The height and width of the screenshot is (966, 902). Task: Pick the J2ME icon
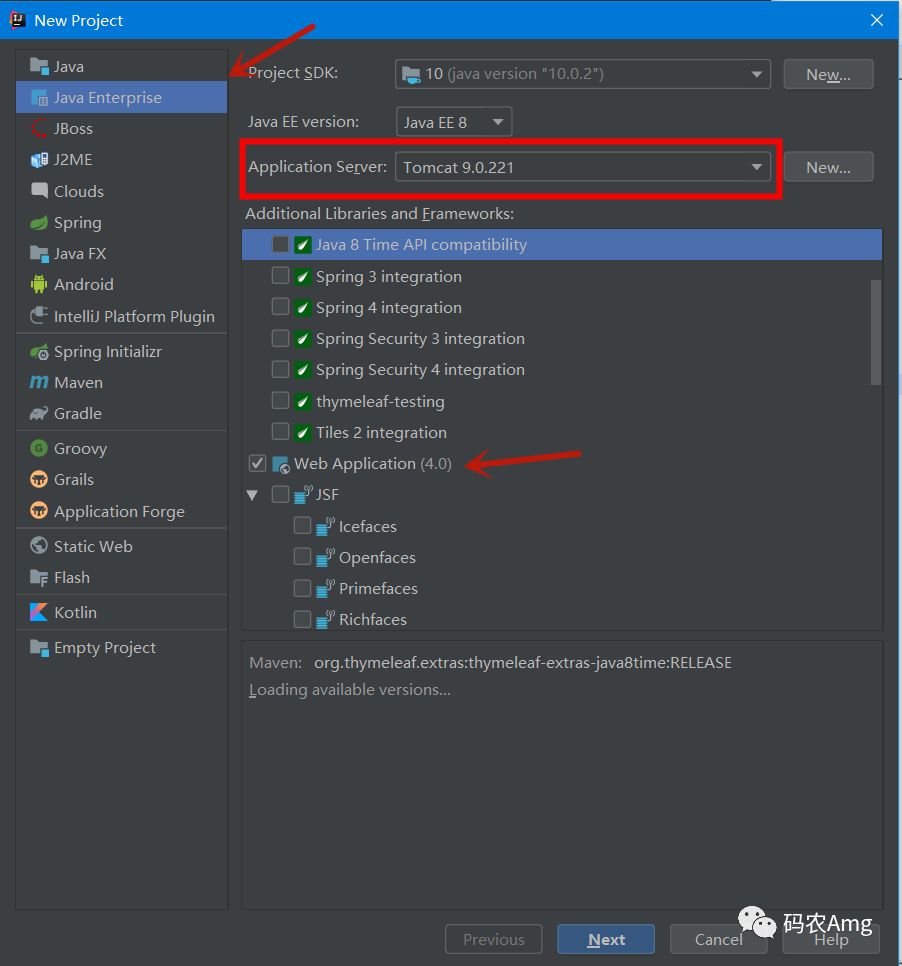39,160
